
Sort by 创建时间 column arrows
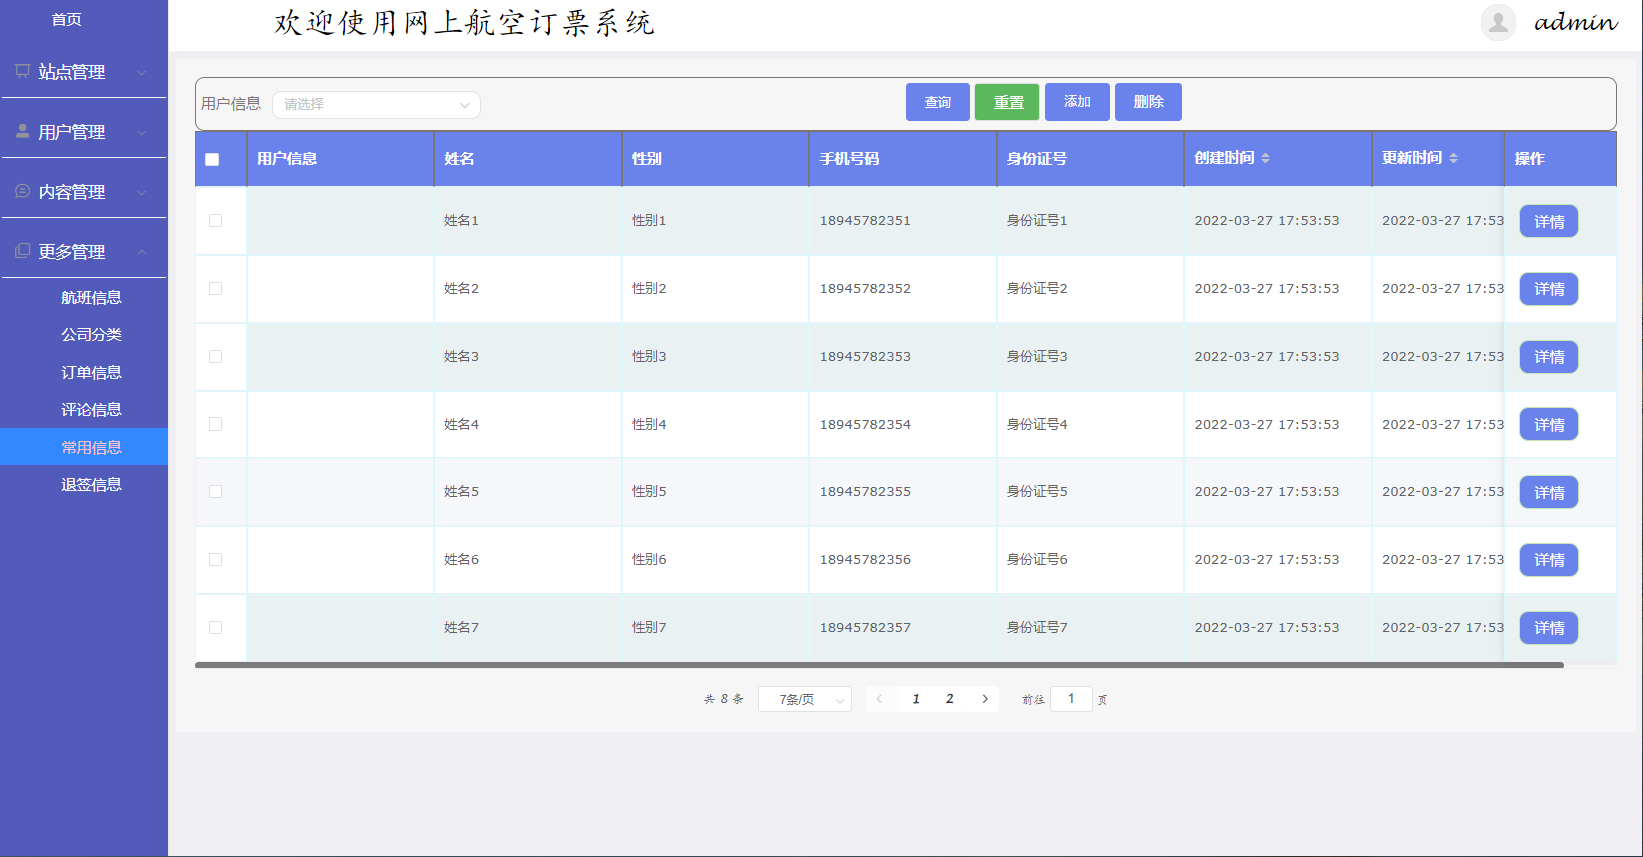pyautogui.click(x=1265, y=158)
